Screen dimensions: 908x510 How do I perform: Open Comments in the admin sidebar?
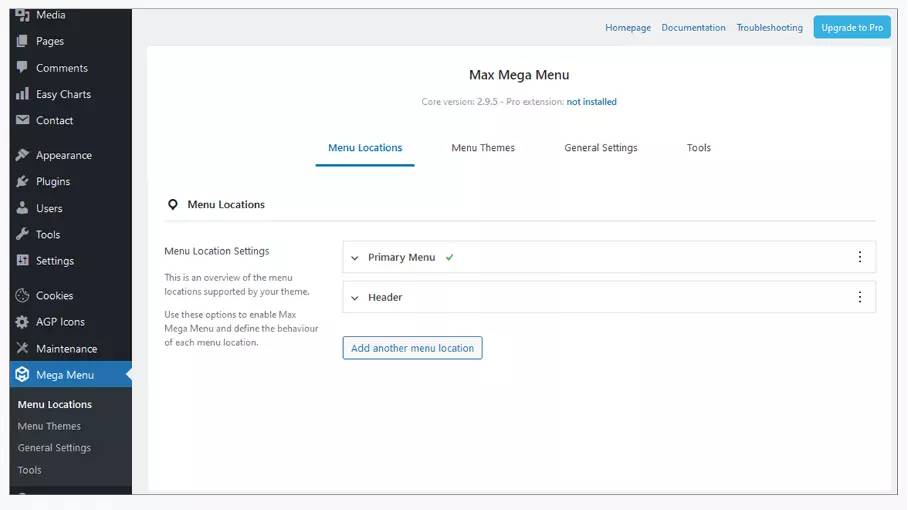click(x=62, y=68)
